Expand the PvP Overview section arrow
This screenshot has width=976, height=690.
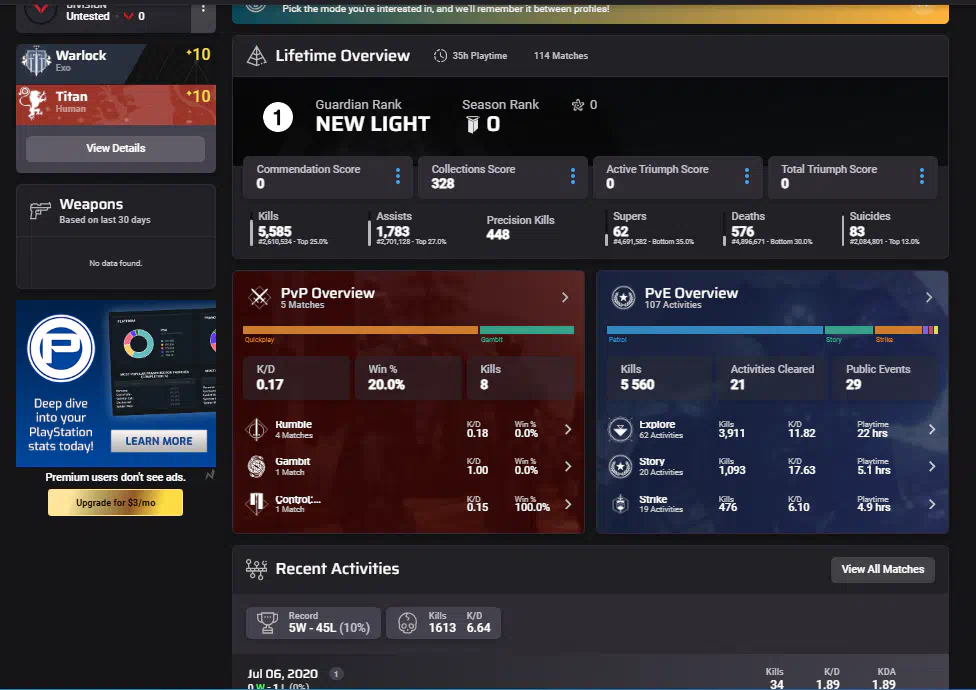click(x=565, y=297)
